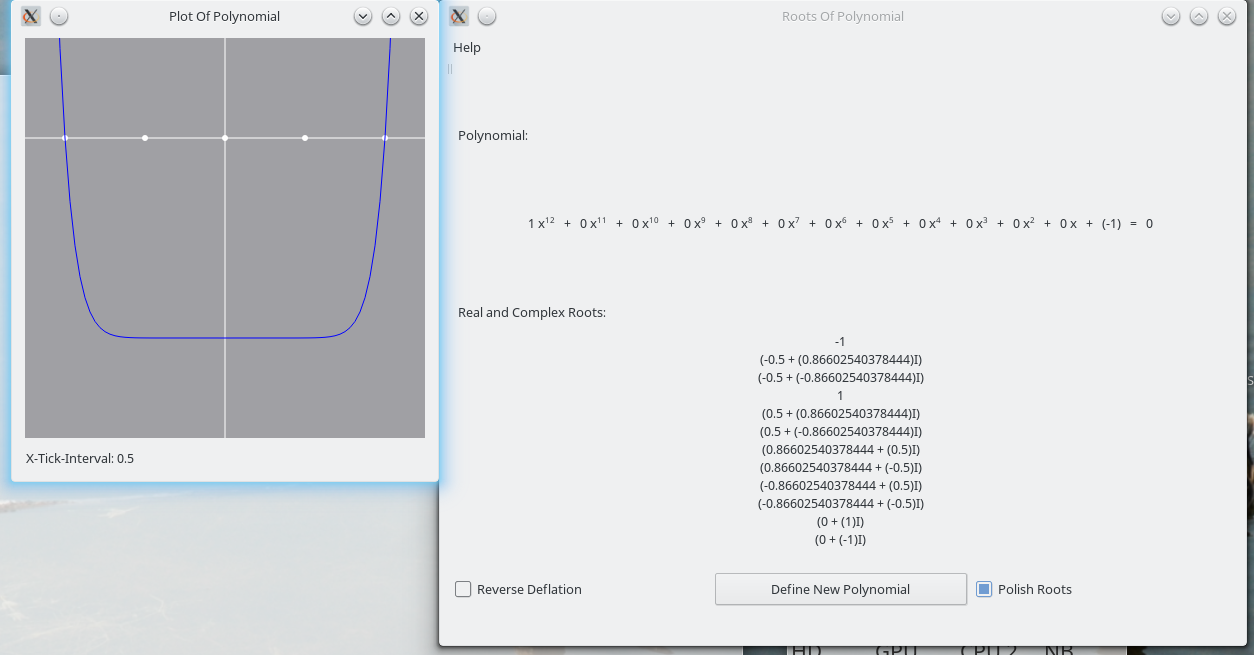Click the toolbar grip handle below Help
Image resolution: width=1254 pixels, height=655 pixels.
click(x=450, y=69)
